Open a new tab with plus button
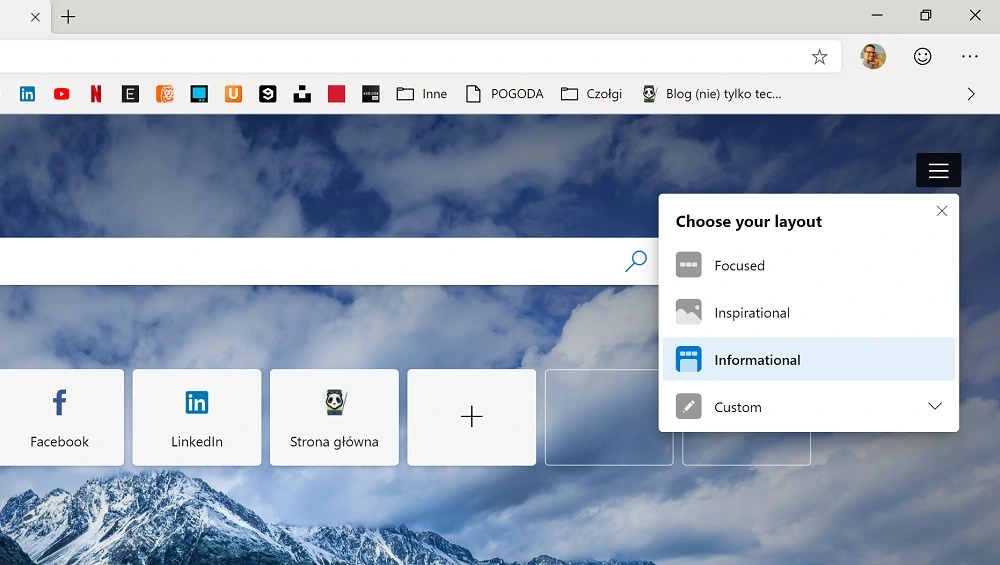 [68, 17]
